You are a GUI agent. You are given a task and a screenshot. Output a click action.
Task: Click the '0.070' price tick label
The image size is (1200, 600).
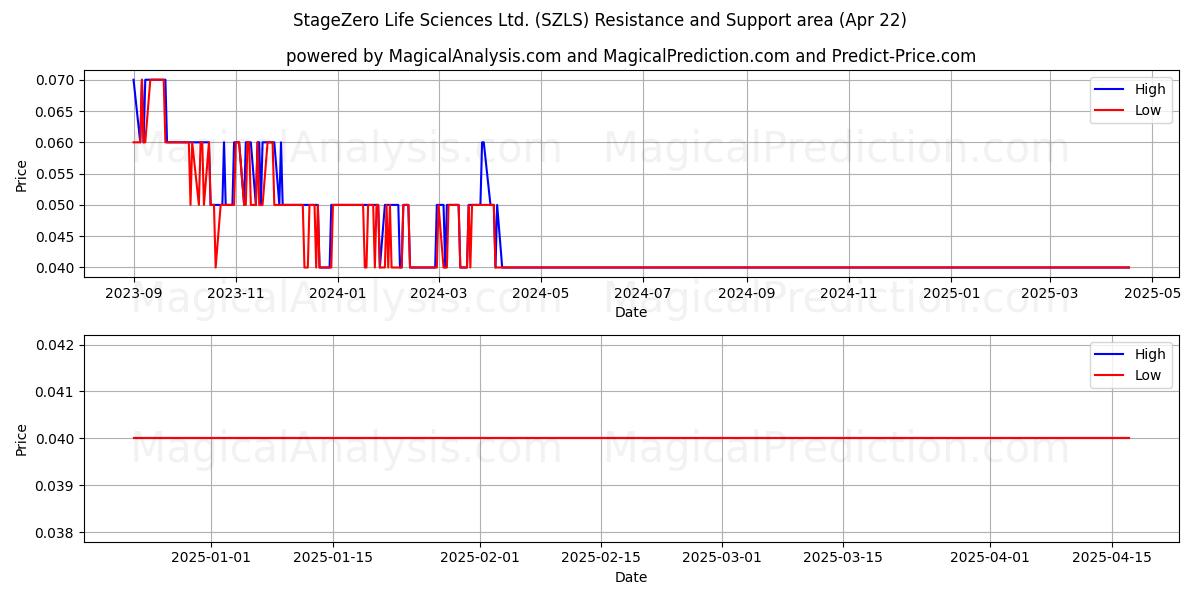(x=56, y=80)
